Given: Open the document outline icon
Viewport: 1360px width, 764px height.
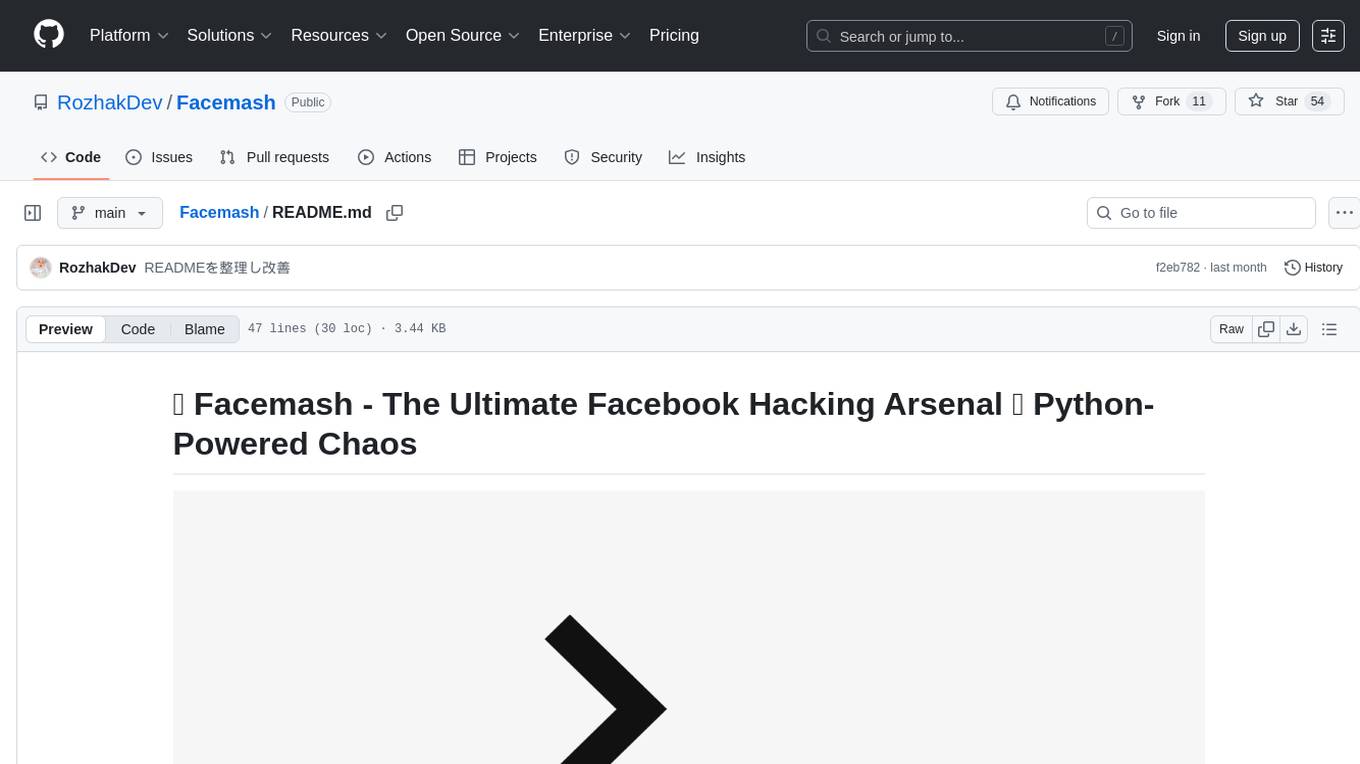Looking at the screenshot, I should [1329, 329].
